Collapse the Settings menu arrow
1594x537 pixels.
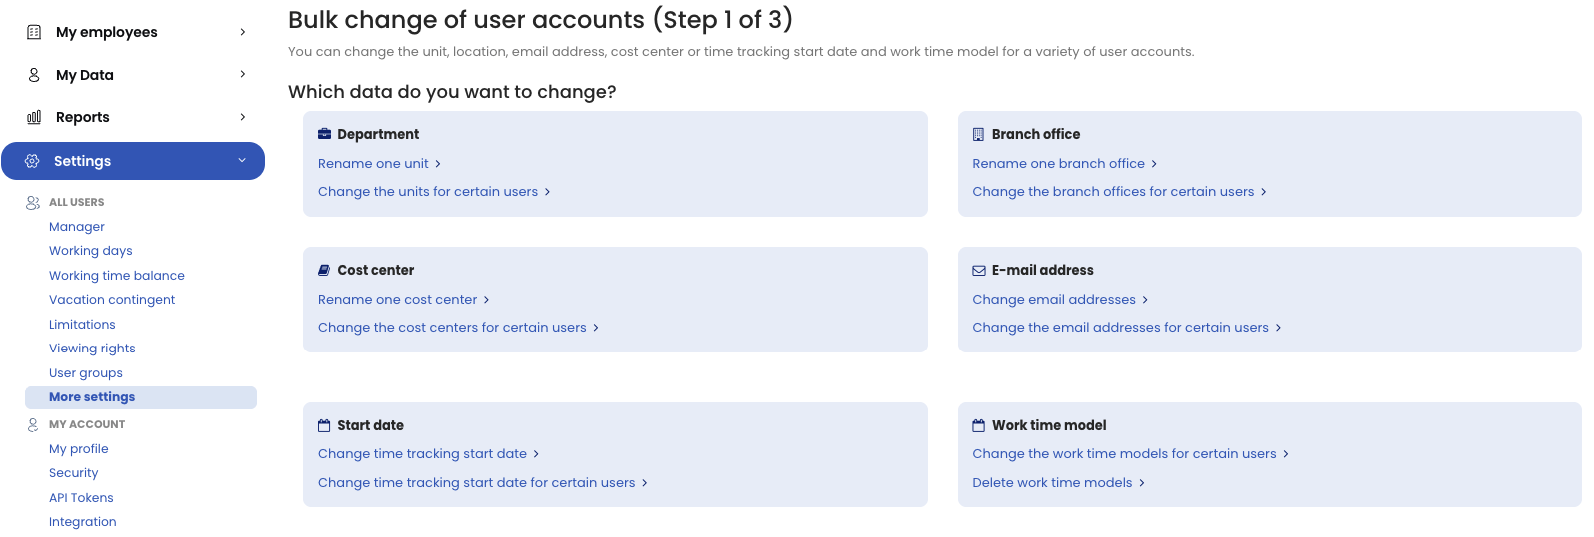tap(242, 161)
